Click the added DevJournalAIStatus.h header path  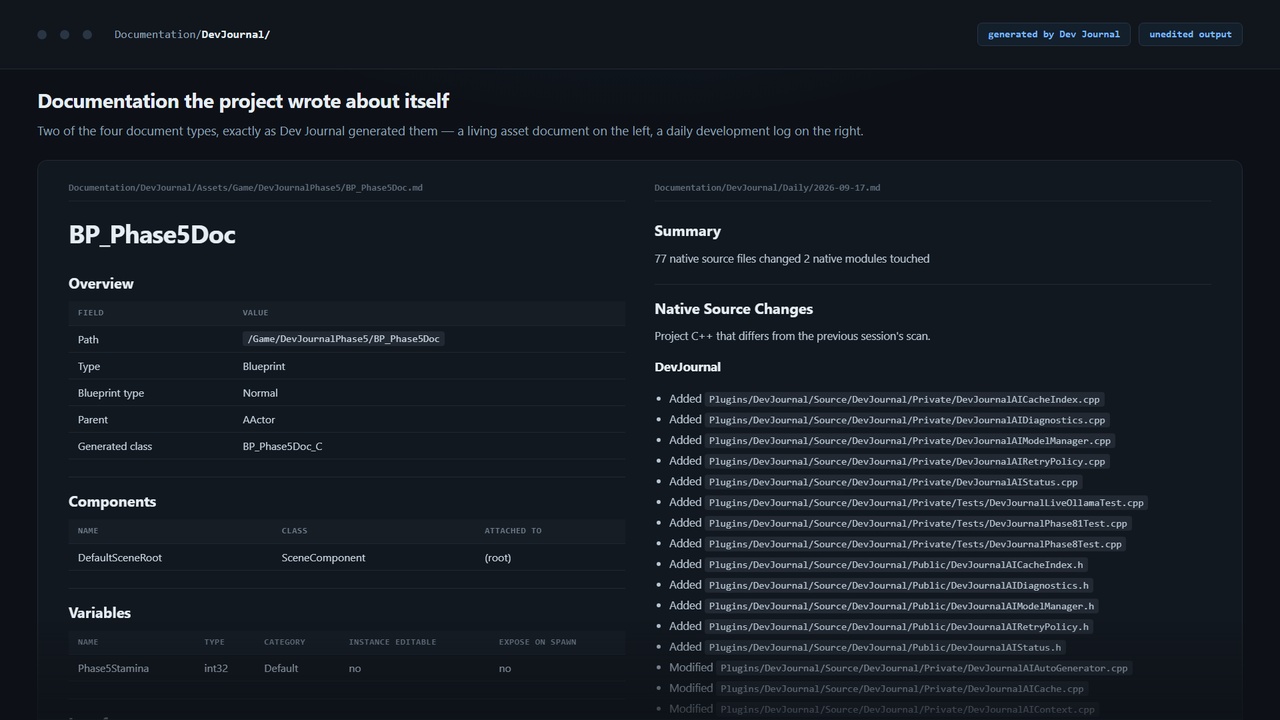point(885,648)
